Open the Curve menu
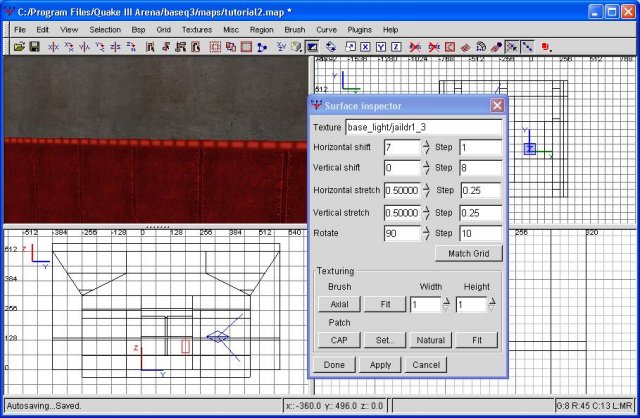Viewport: 640px width, 418px height. point(326,30)
